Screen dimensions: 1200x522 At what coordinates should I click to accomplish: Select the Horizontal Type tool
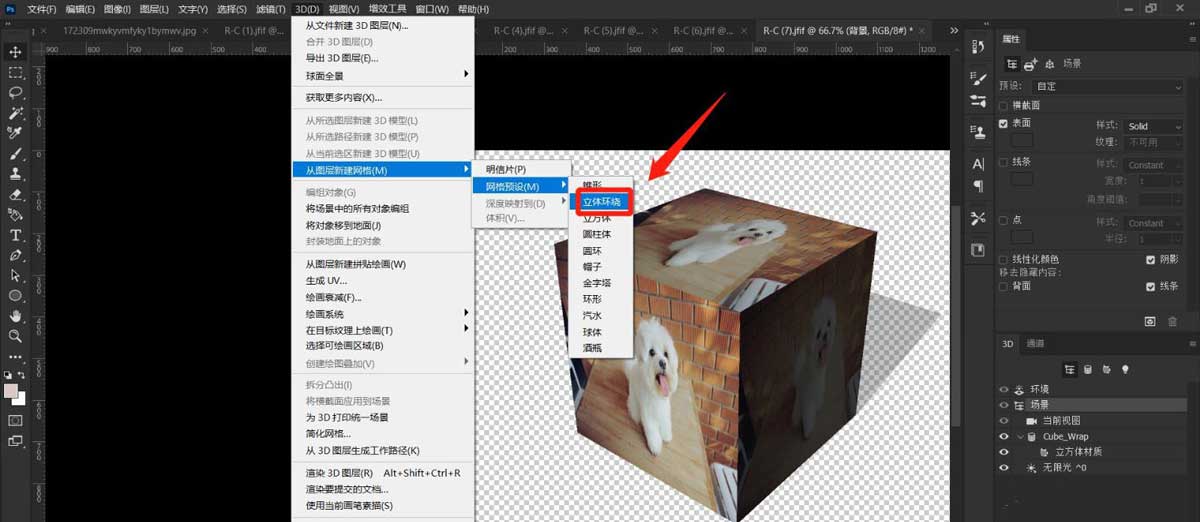[16, 236]
